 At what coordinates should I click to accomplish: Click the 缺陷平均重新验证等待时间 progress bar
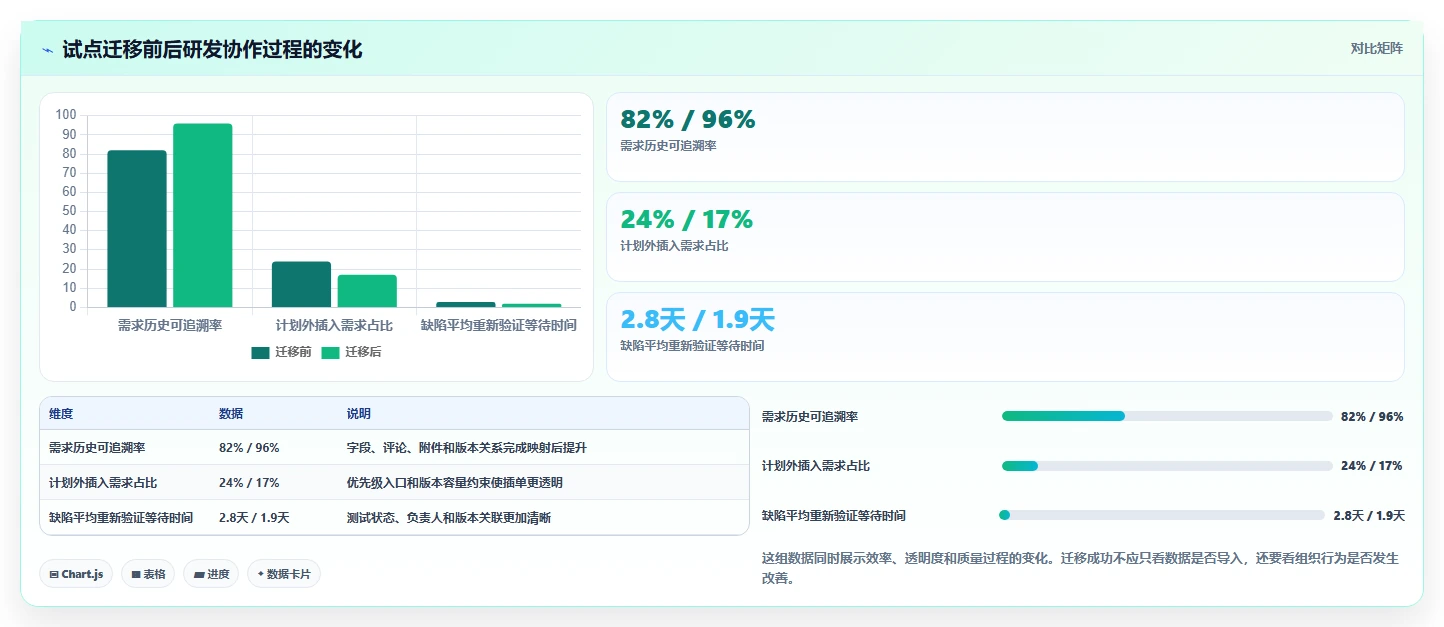click(1162, 515)
